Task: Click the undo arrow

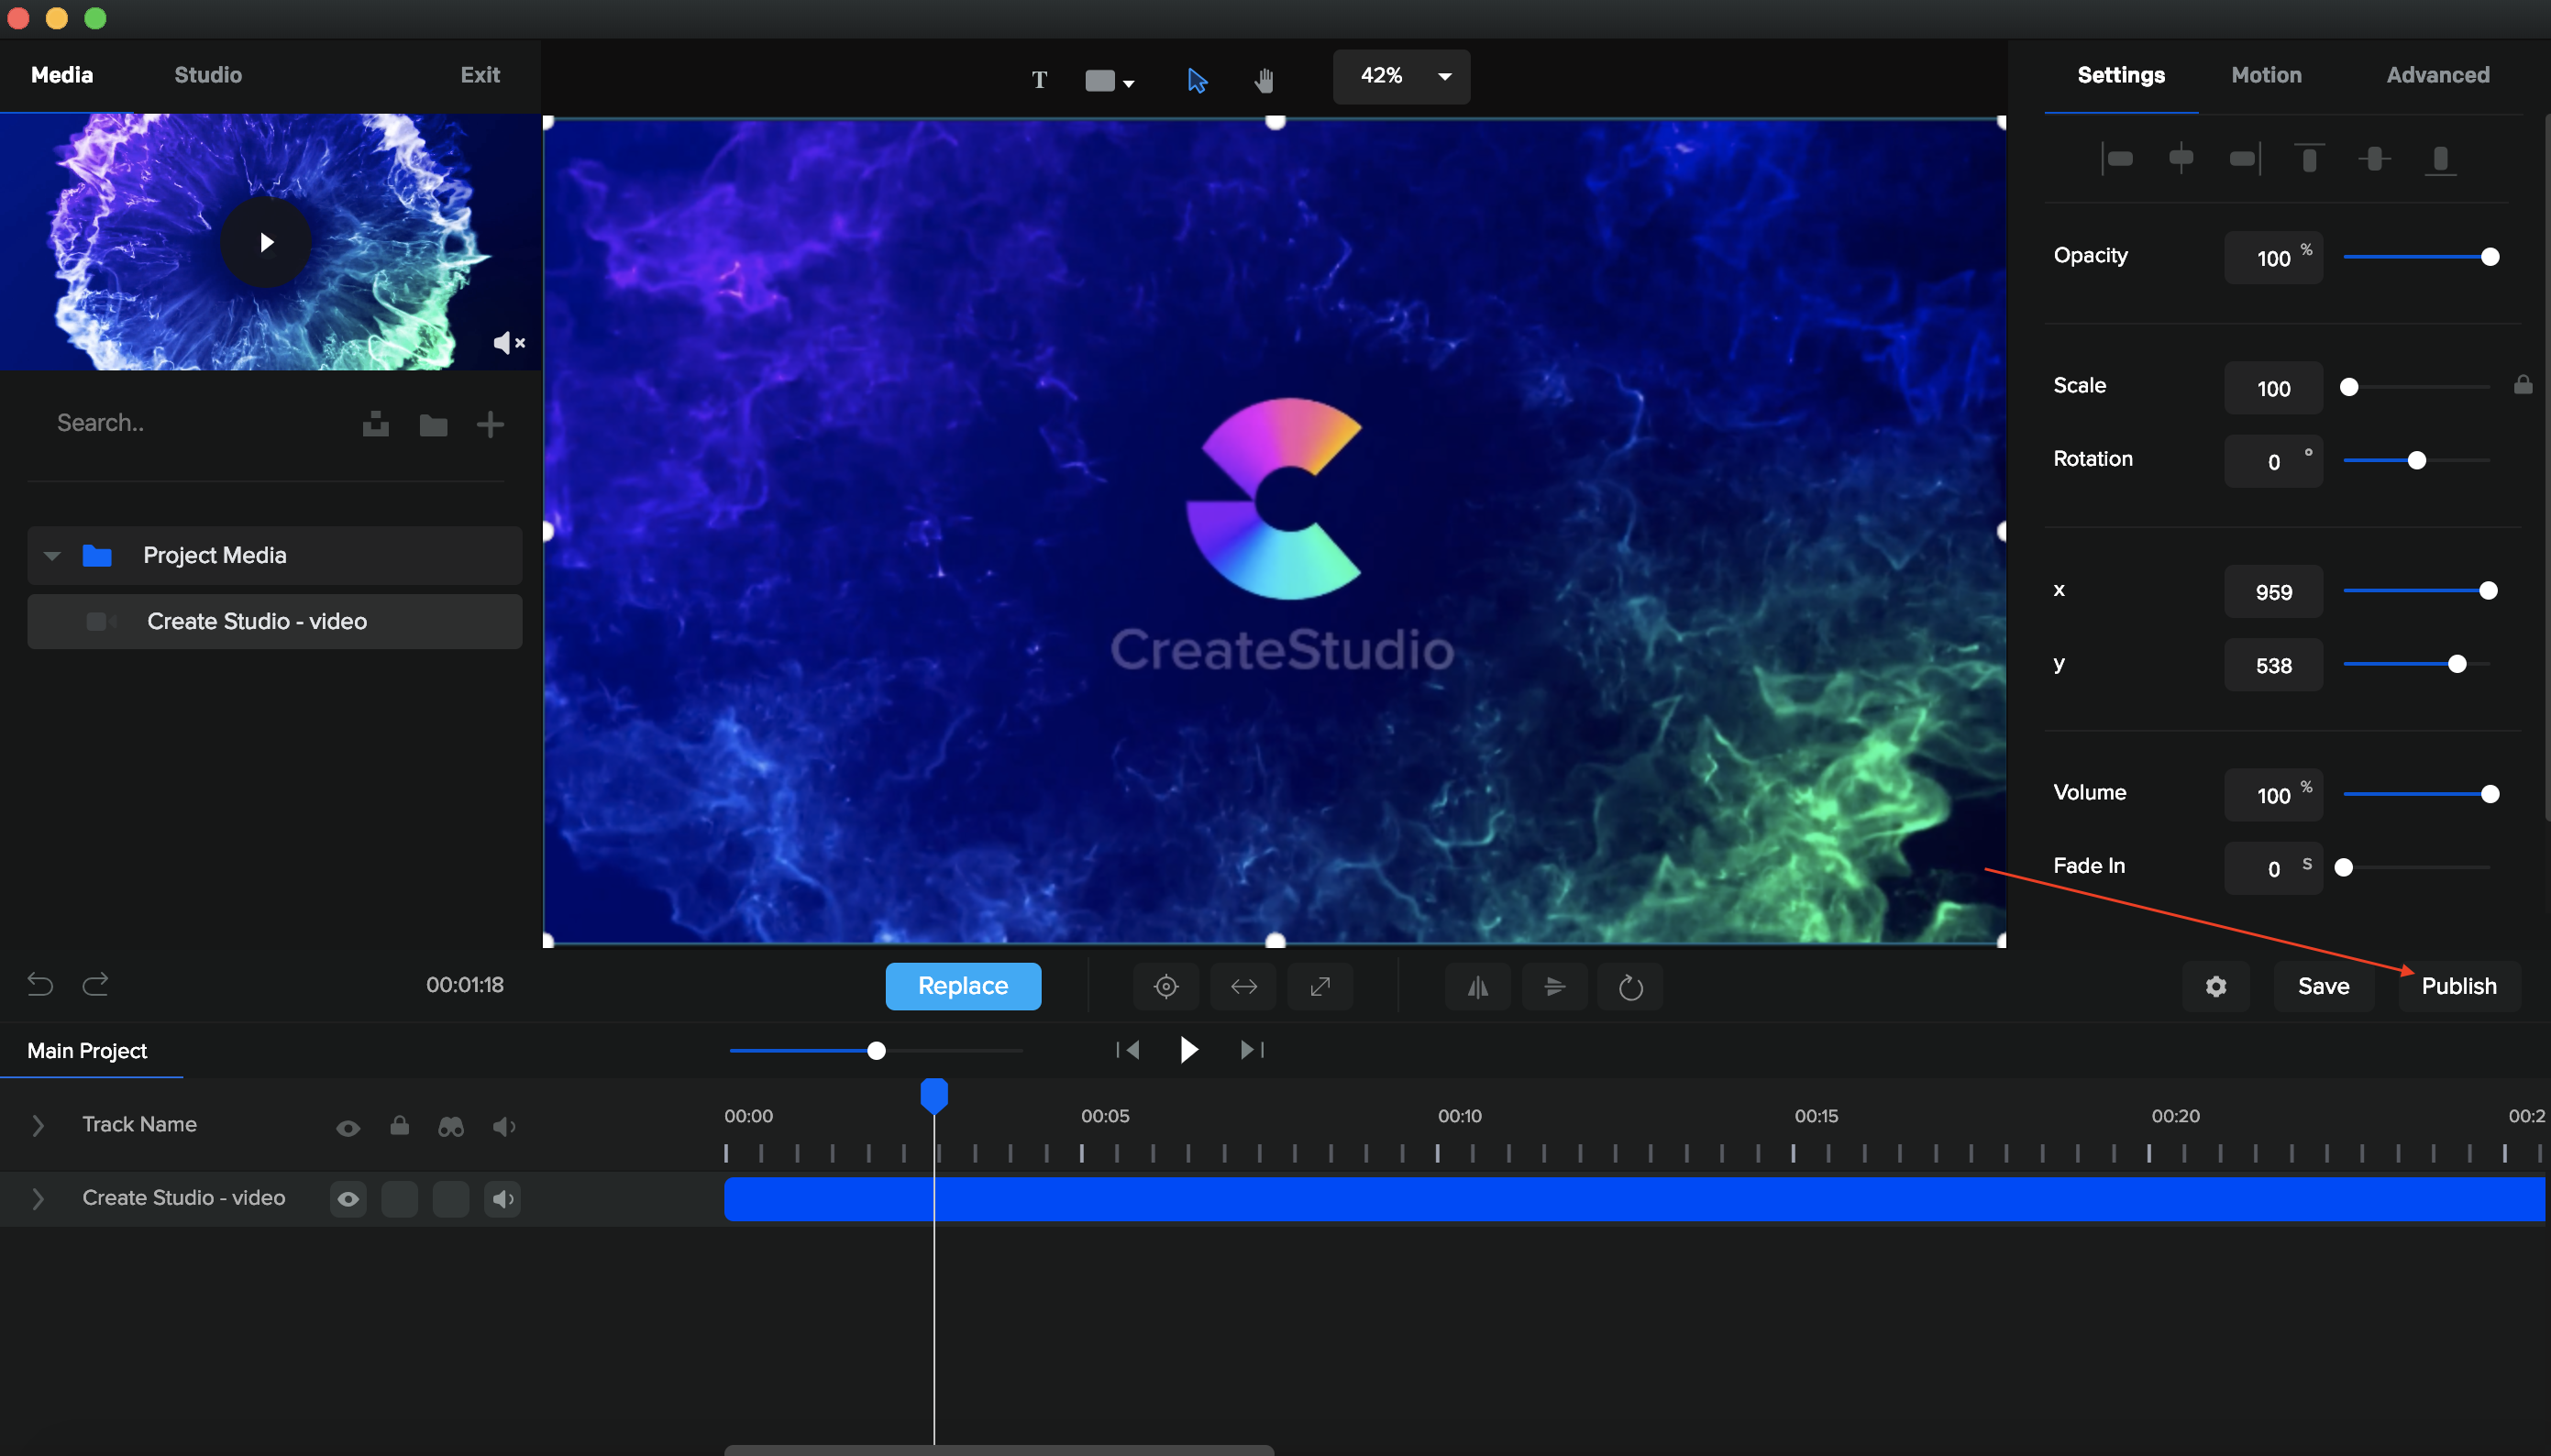Action: (x=40, y=985)
